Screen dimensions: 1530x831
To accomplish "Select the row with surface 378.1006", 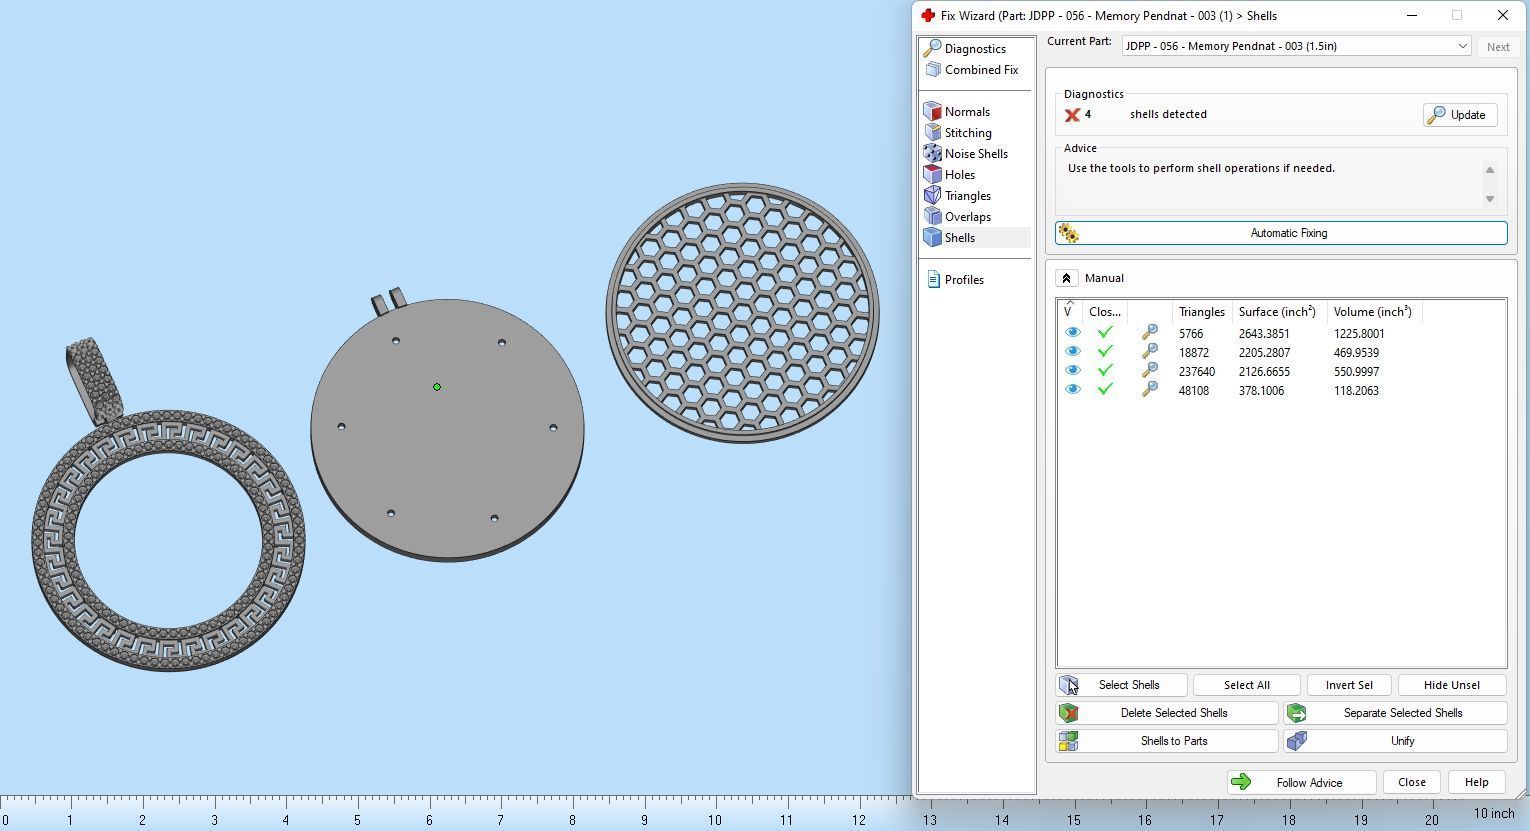I will click(1281, 391).
